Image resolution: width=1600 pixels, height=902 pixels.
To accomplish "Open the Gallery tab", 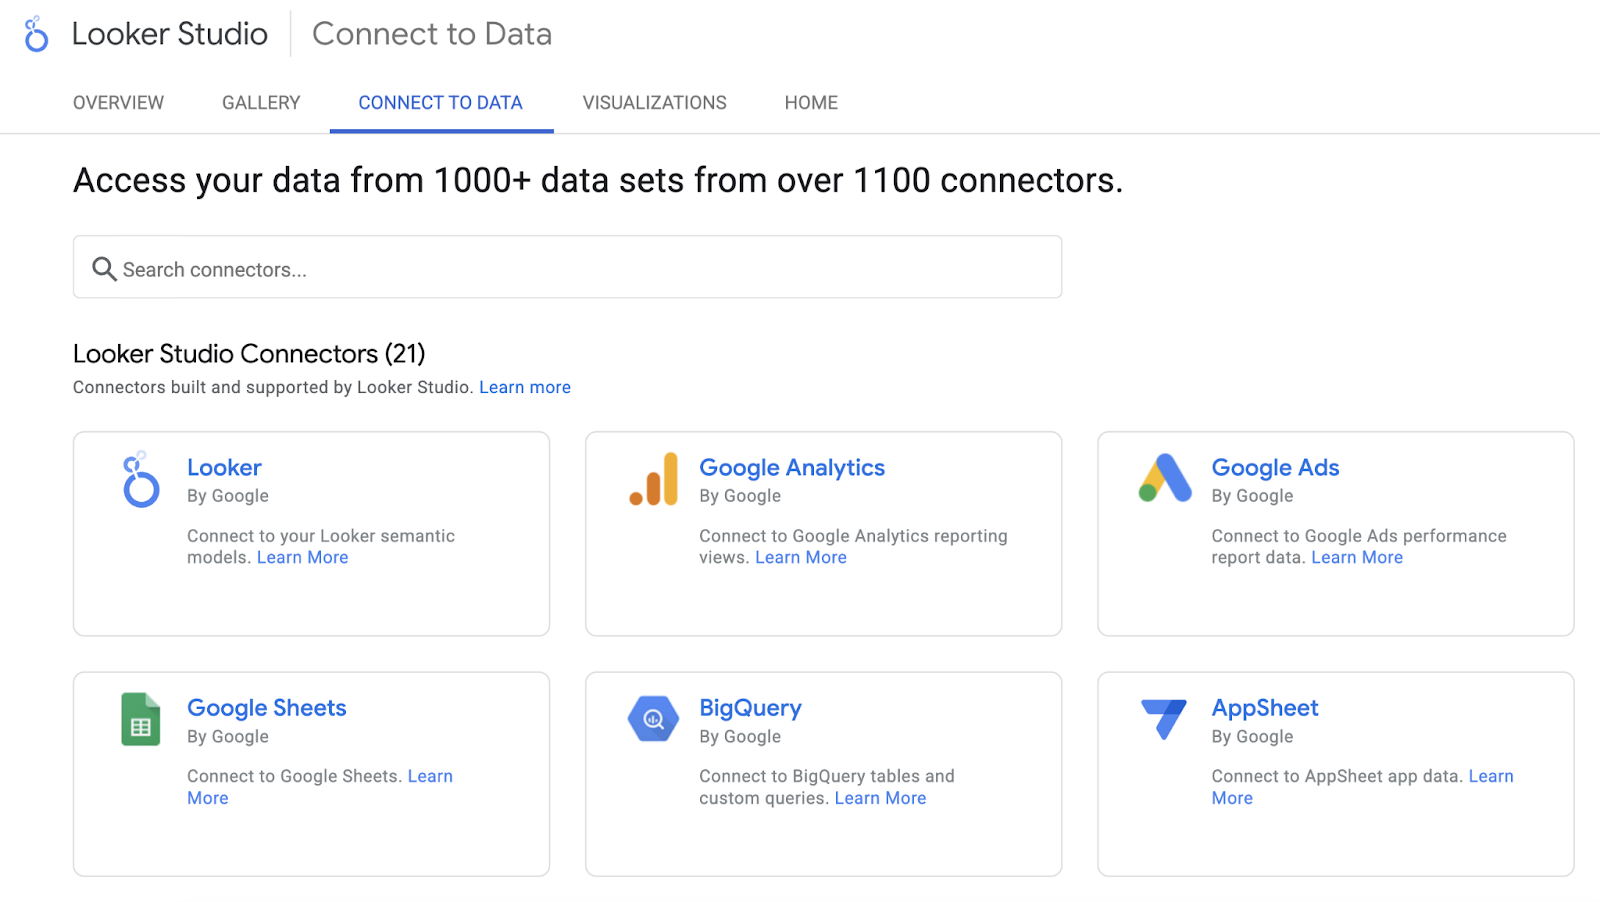I will tap(260, 102).
